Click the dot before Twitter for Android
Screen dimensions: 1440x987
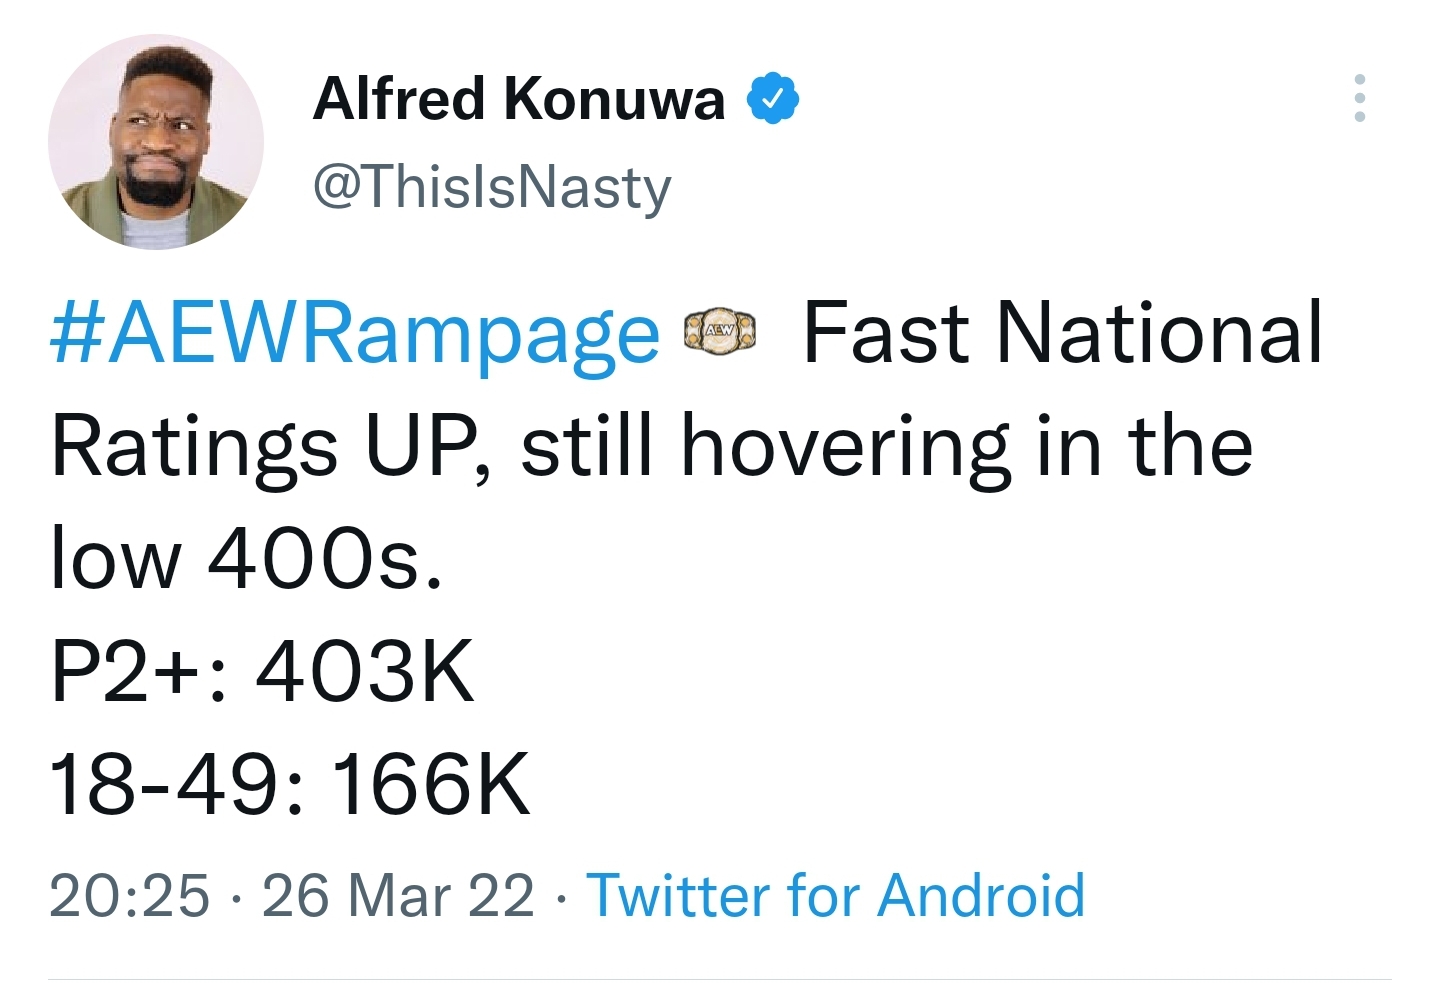pos(561,897)
